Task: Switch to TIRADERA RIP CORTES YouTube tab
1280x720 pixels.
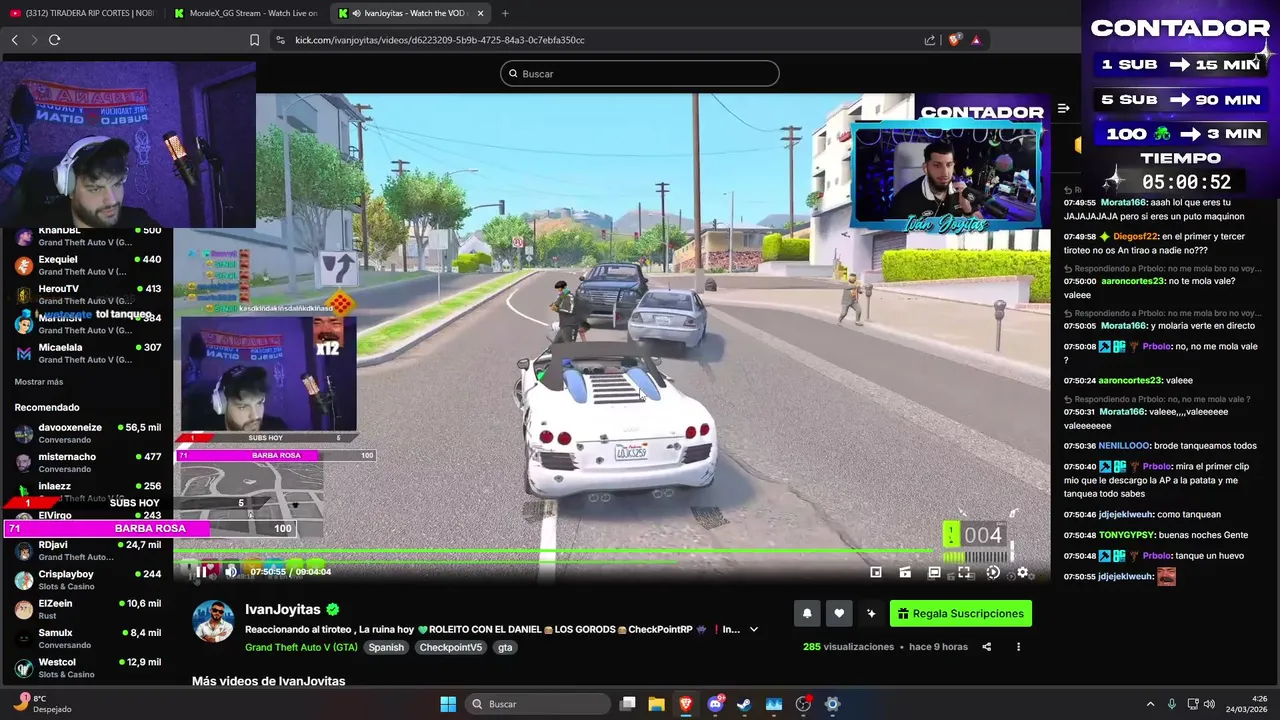Action: point(81,13)
